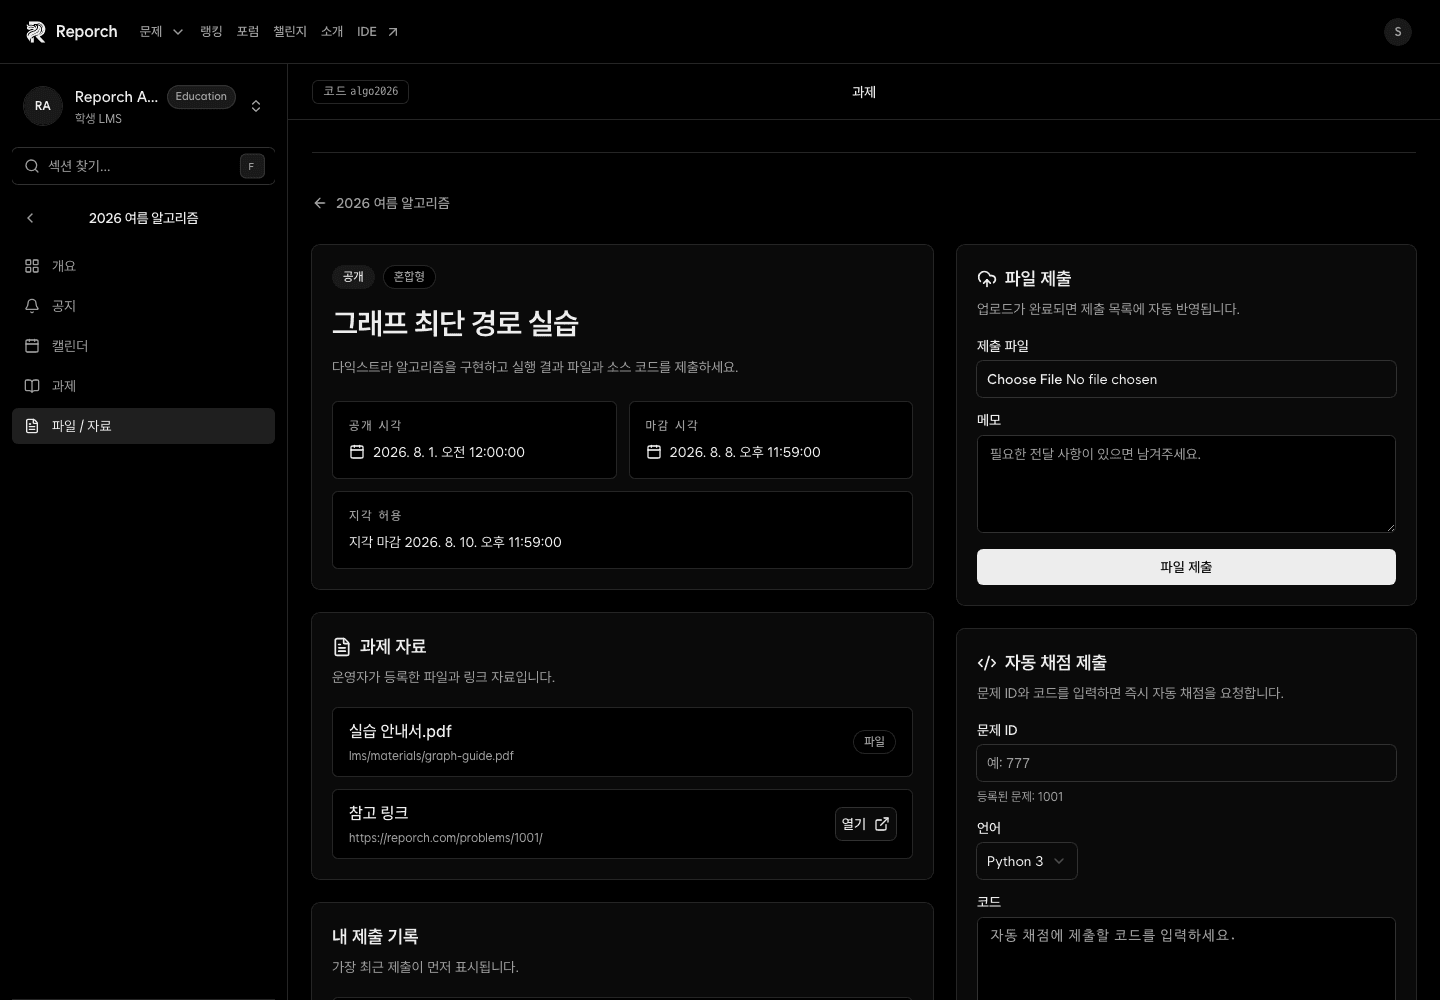Viewport: 1440px width, 1000px height.
Task: Open the 포럼 menu item
Action: point(248,32)
